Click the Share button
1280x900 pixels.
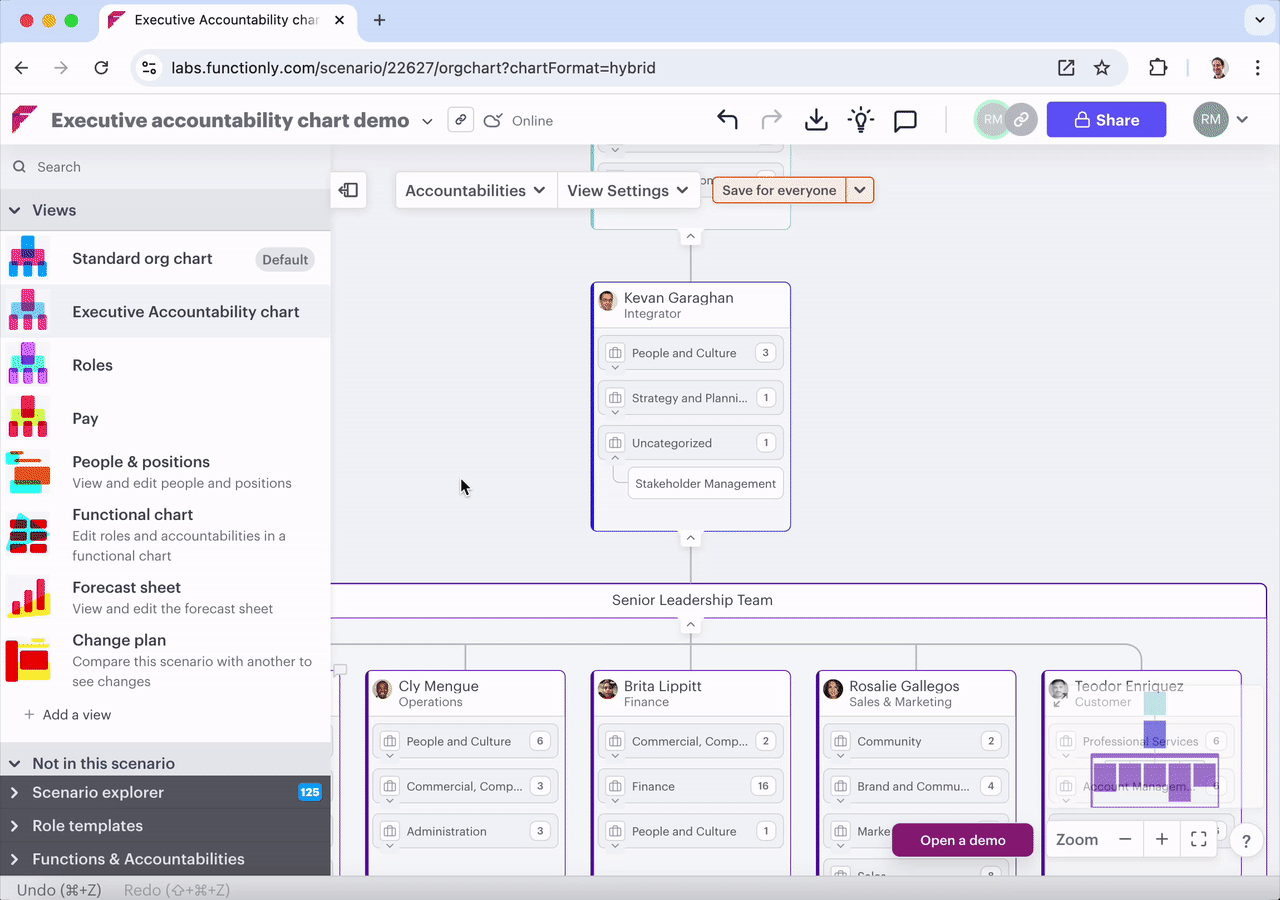pos(1106,120)
